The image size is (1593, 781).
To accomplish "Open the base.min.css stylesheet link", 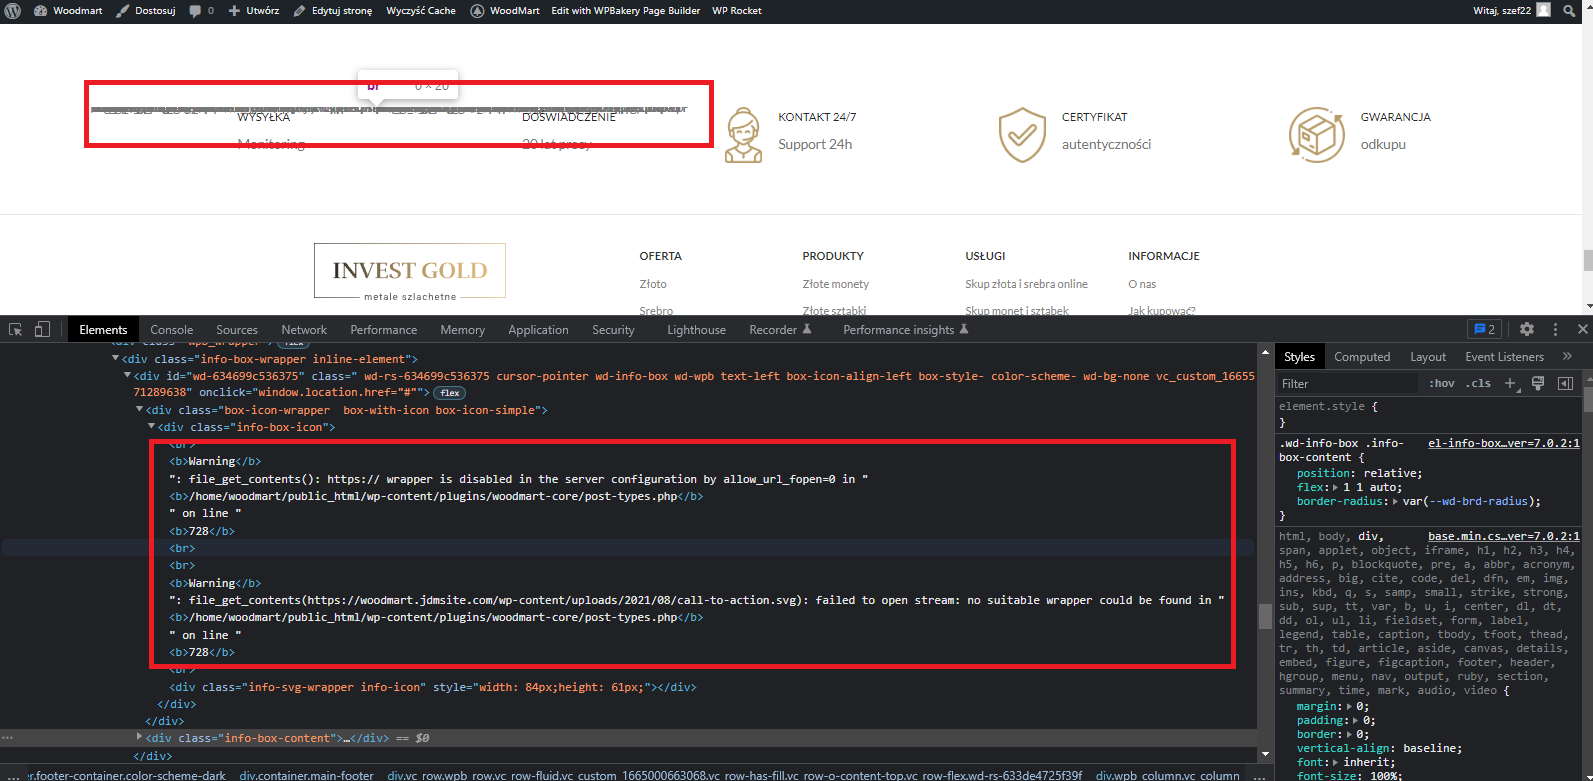I will click(x=1504, y=537).
